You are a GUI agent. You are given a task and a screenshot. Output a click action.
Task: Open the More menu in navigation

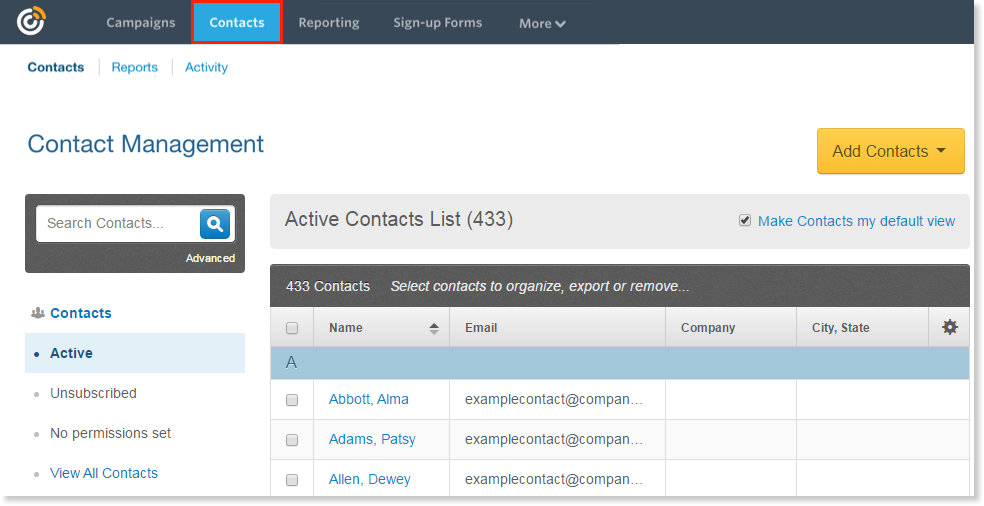[542, 23]
